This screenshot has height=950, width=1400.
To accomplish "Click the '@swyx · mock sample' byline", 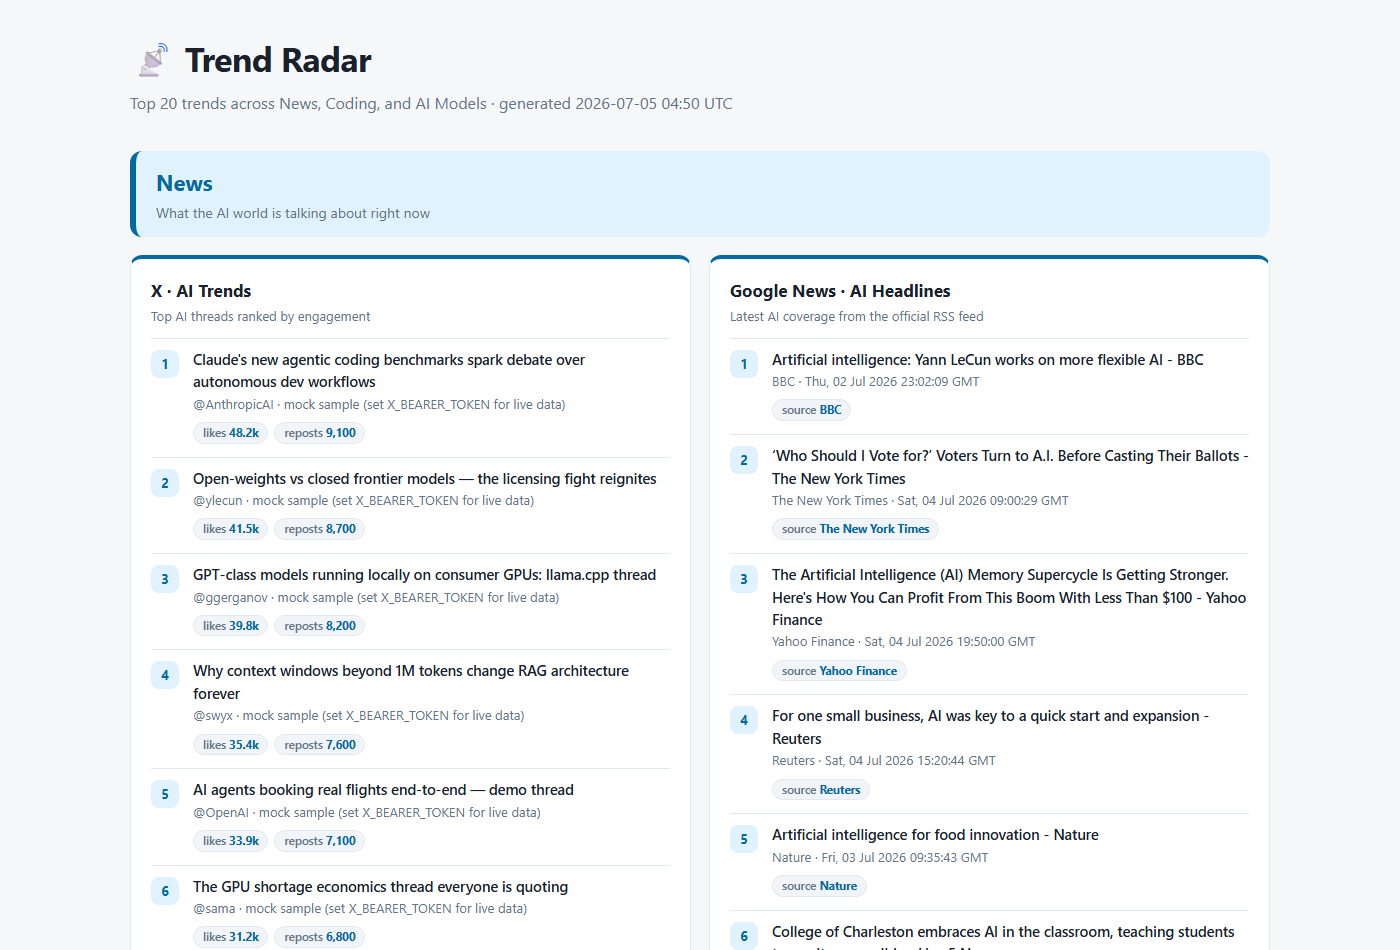I will click(358, 716).
